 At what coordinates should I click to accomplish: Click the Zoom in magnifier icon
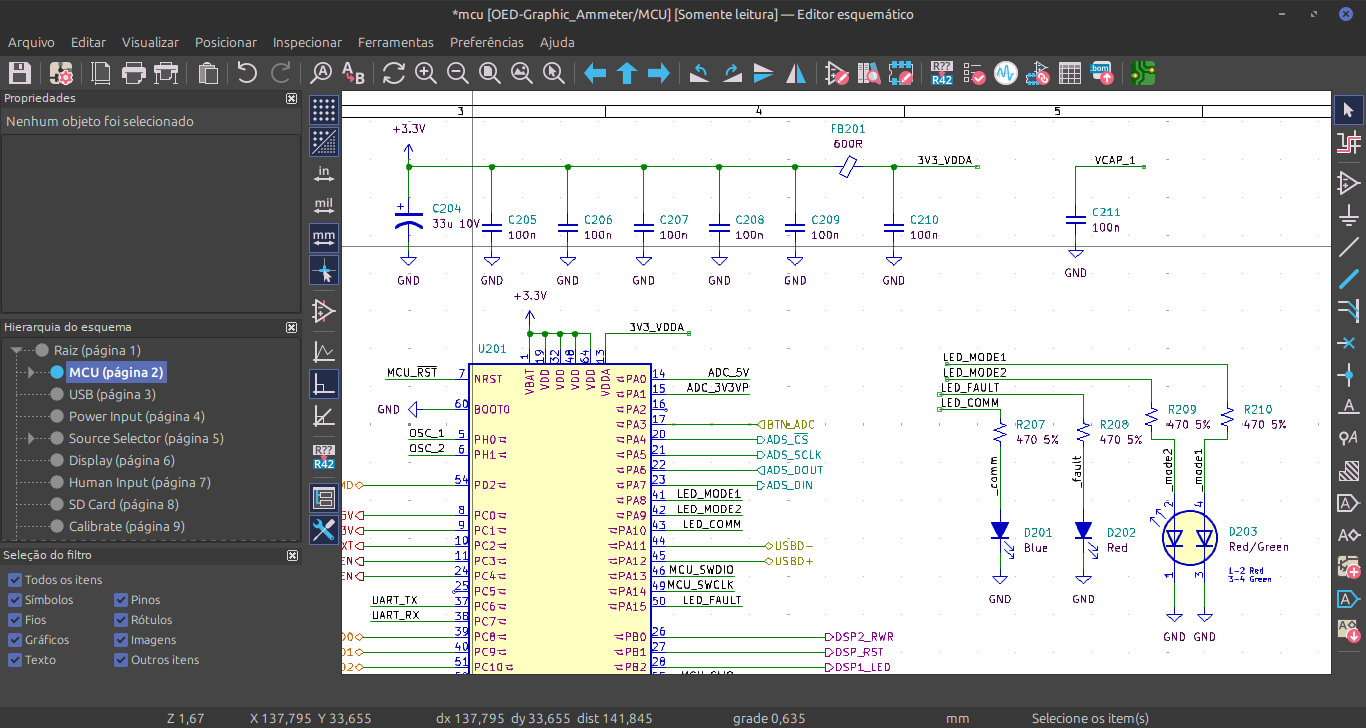[x=426, y=73]
